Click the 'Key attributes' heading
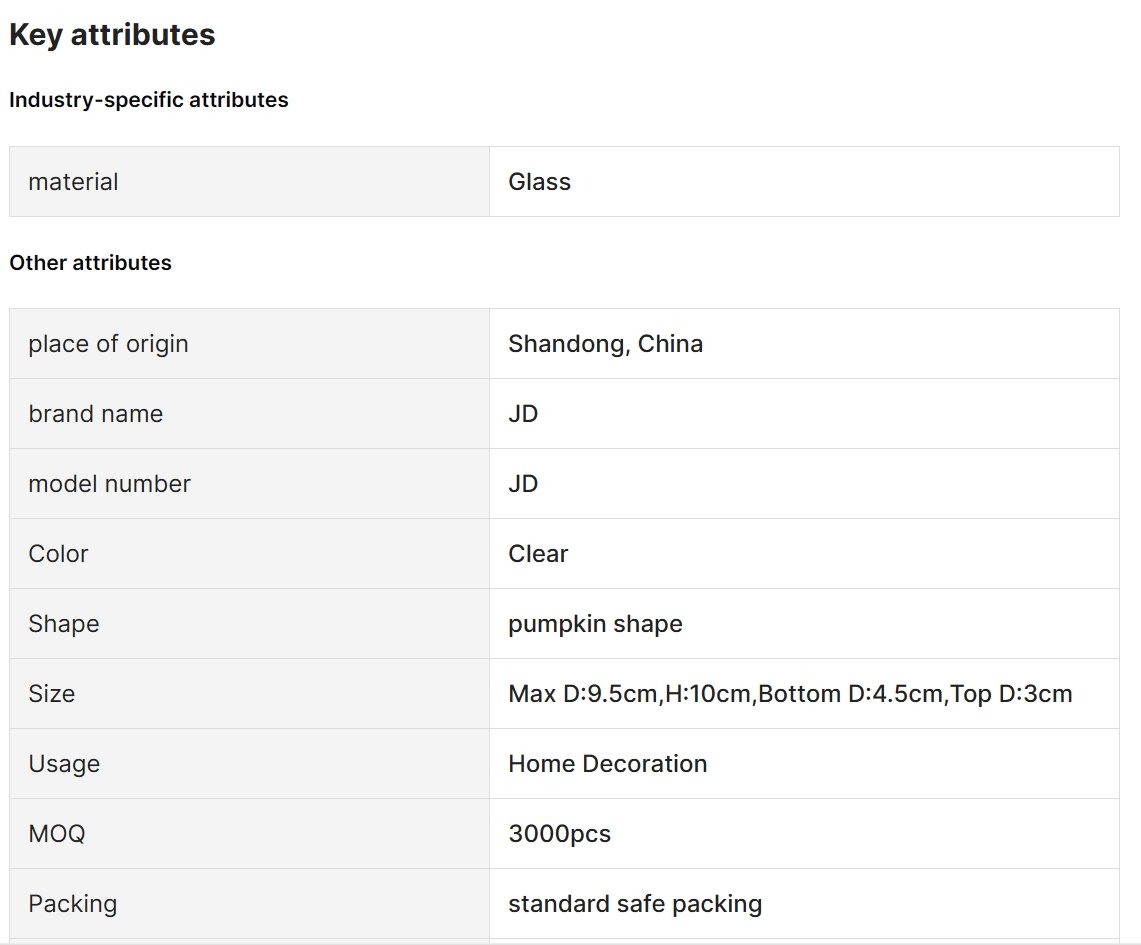 click(x=112, y=35)
